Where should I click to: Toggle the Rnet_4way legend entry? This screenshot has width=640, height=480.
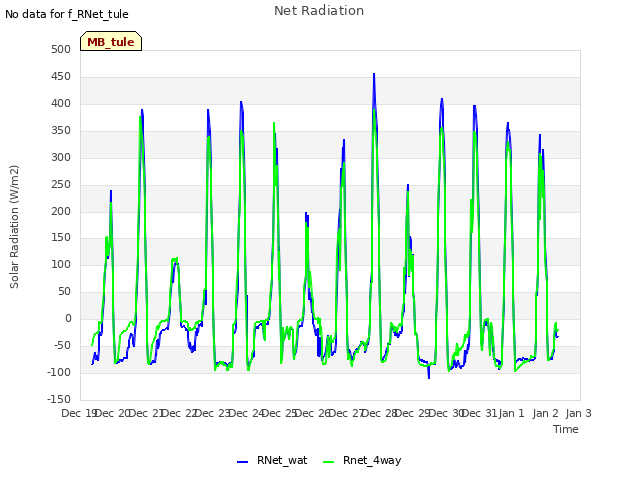362,460
